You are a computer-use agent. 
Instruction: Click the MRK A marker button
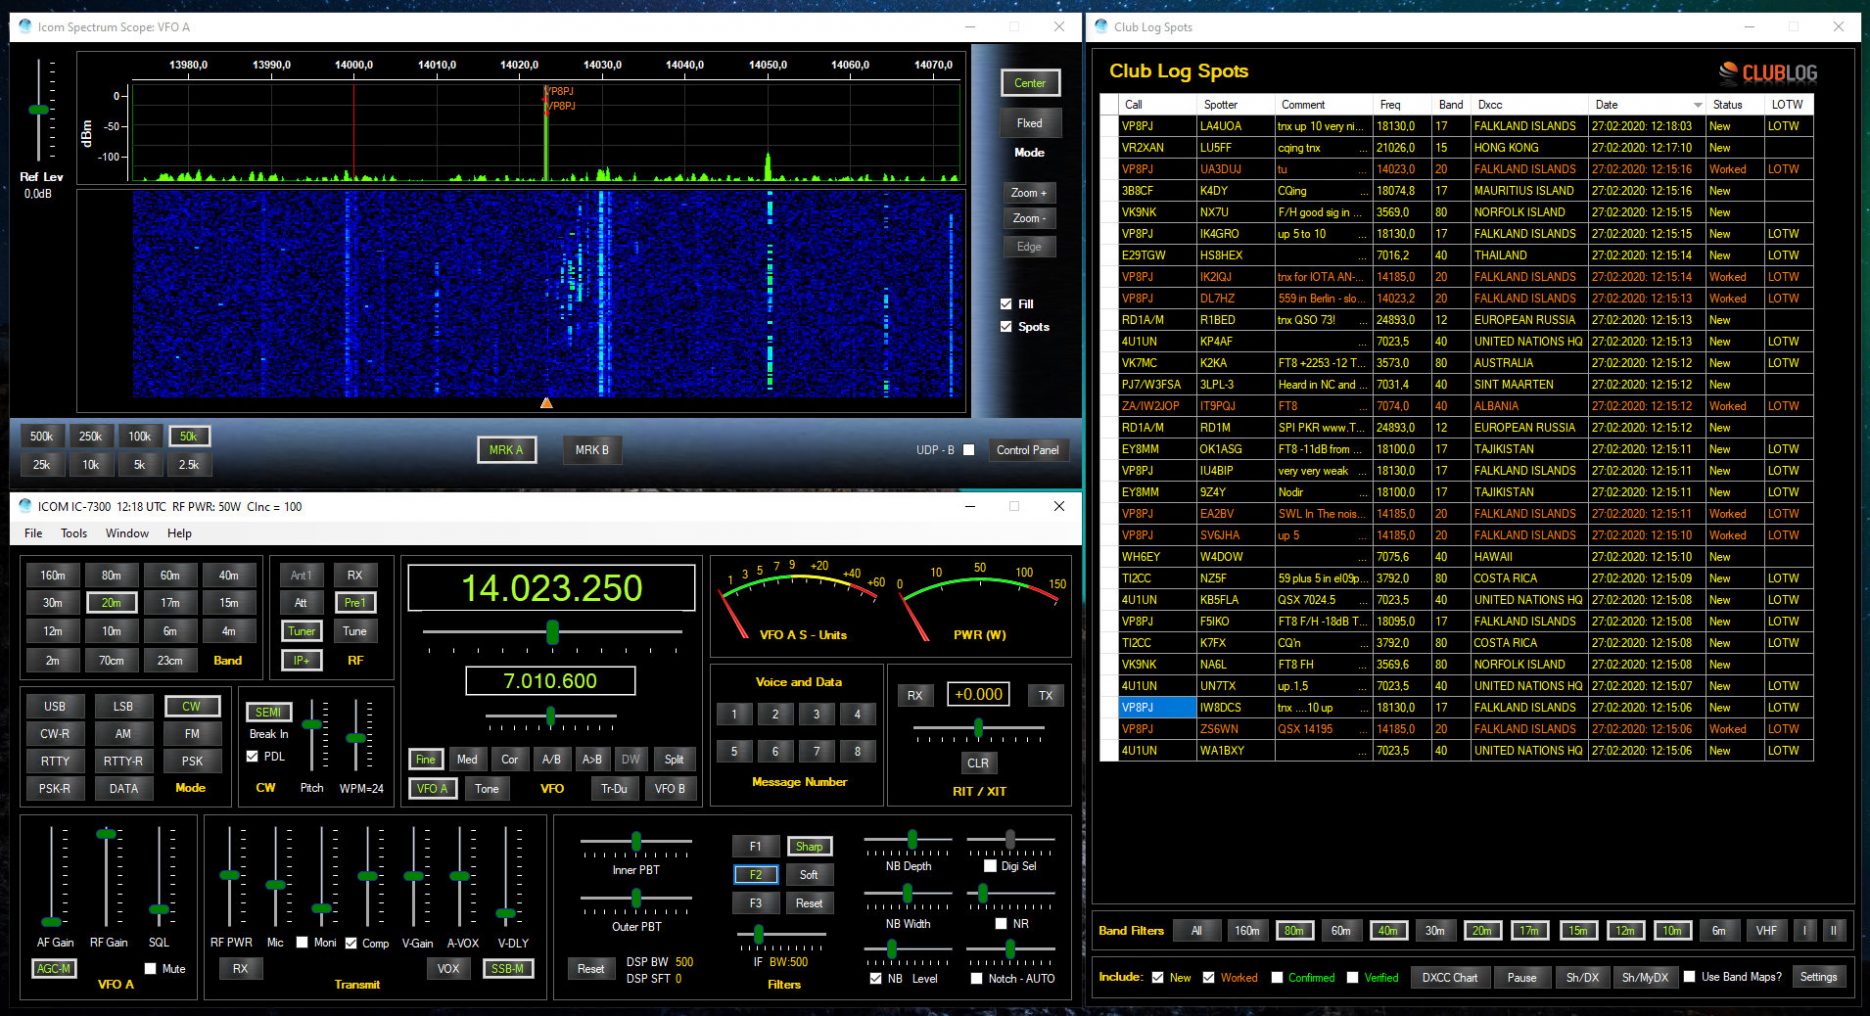click(506, 450)
